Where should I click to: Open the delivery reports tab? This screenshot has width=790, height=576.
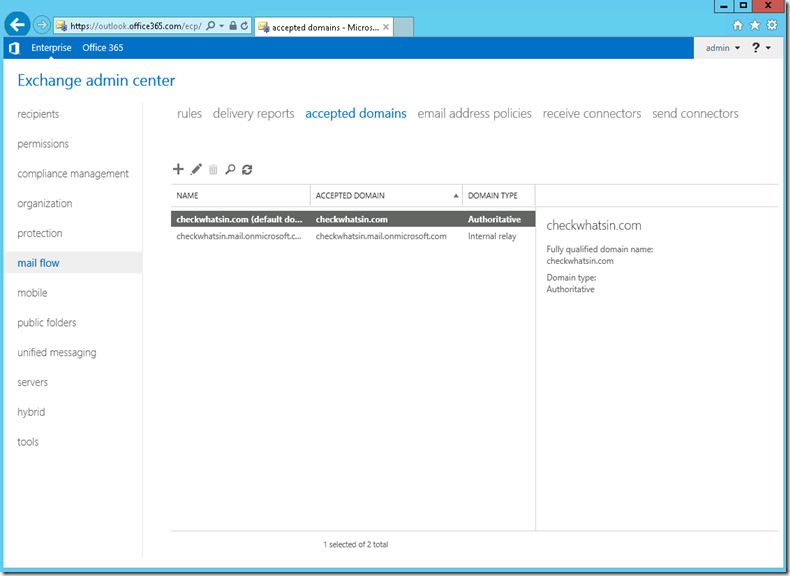(253, 114)
